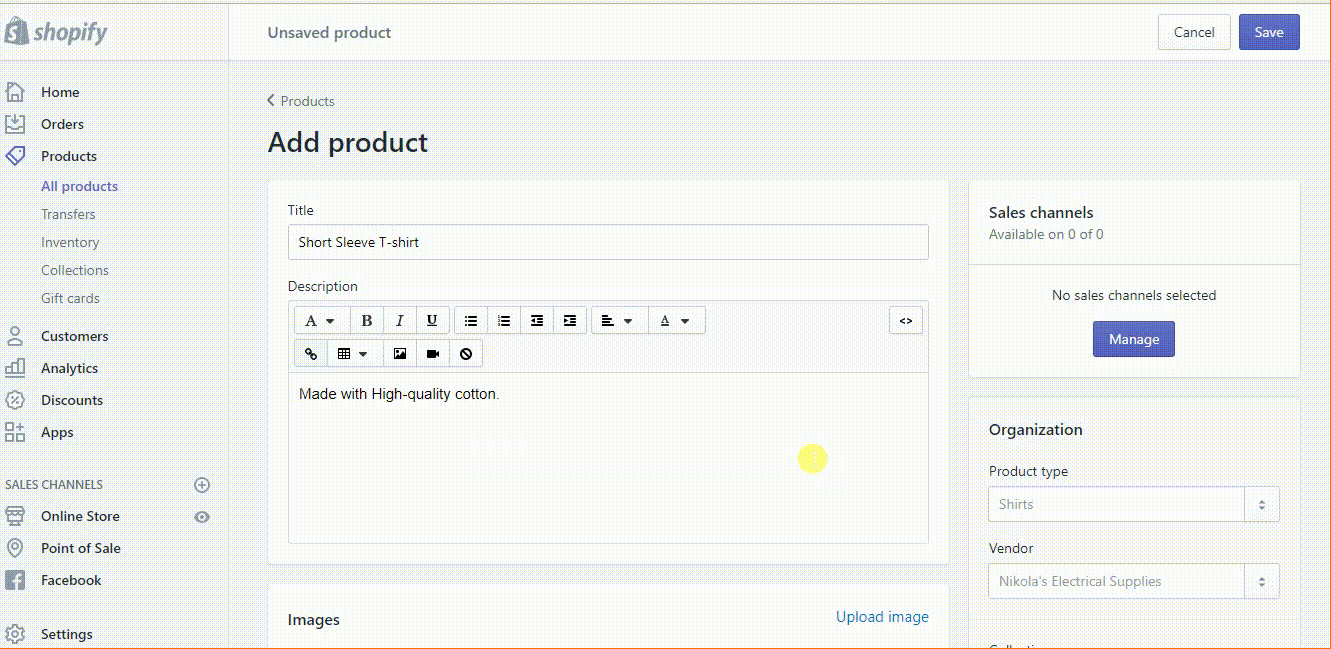
Task: Open the text formatting dropdown
Action: [x=322, y=321]
